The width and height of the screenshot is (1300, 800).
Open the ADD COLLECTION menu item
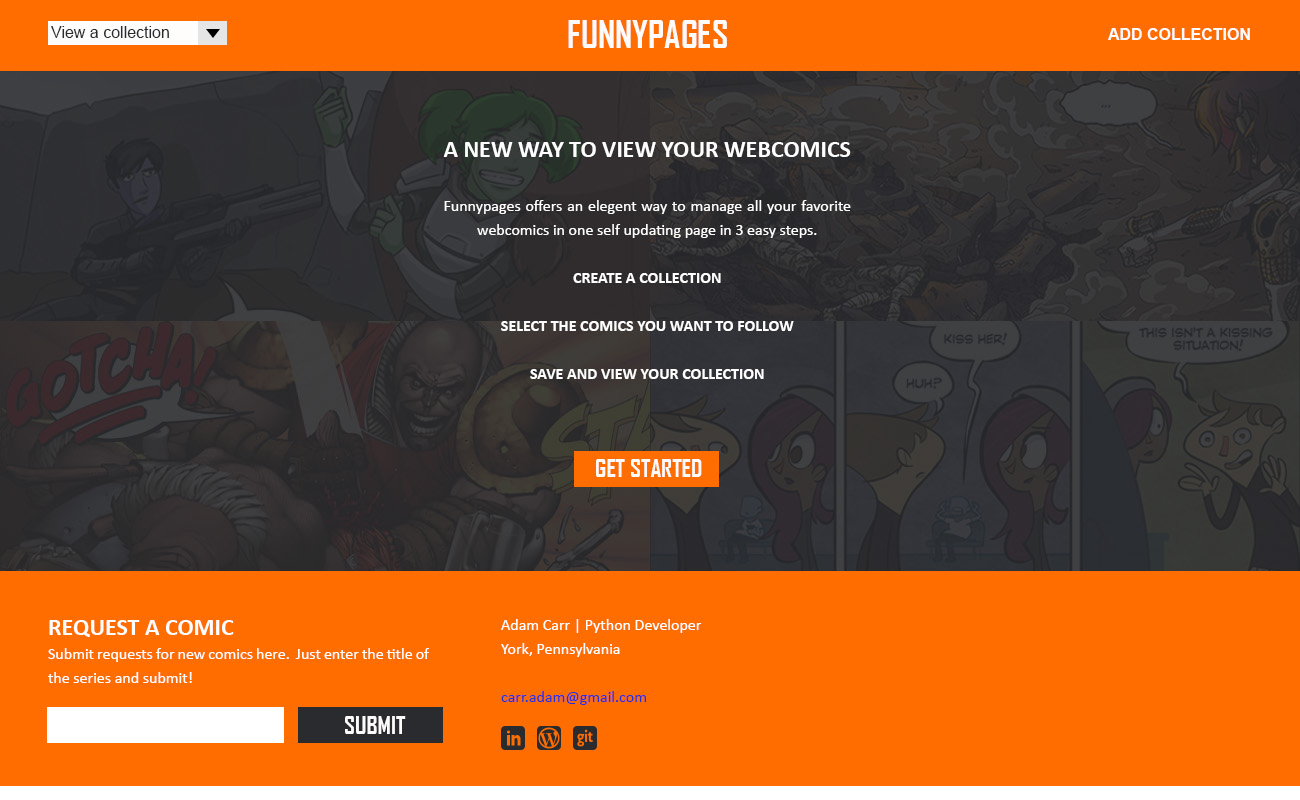[1179, 34]
